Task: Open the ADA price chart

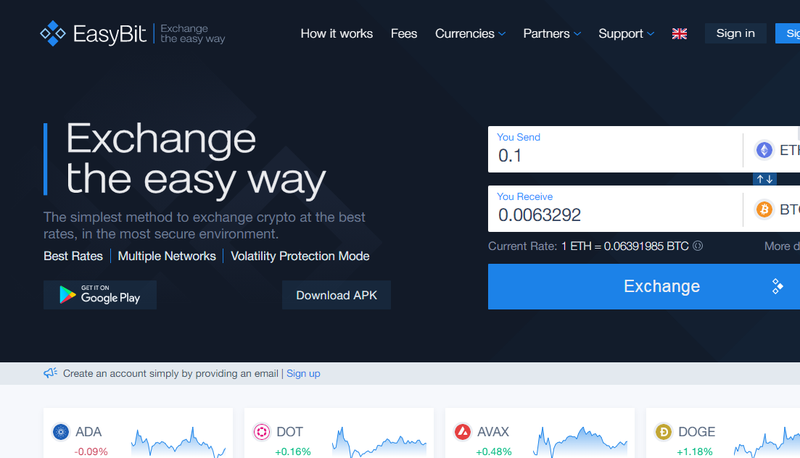Action: coord(178,443)
